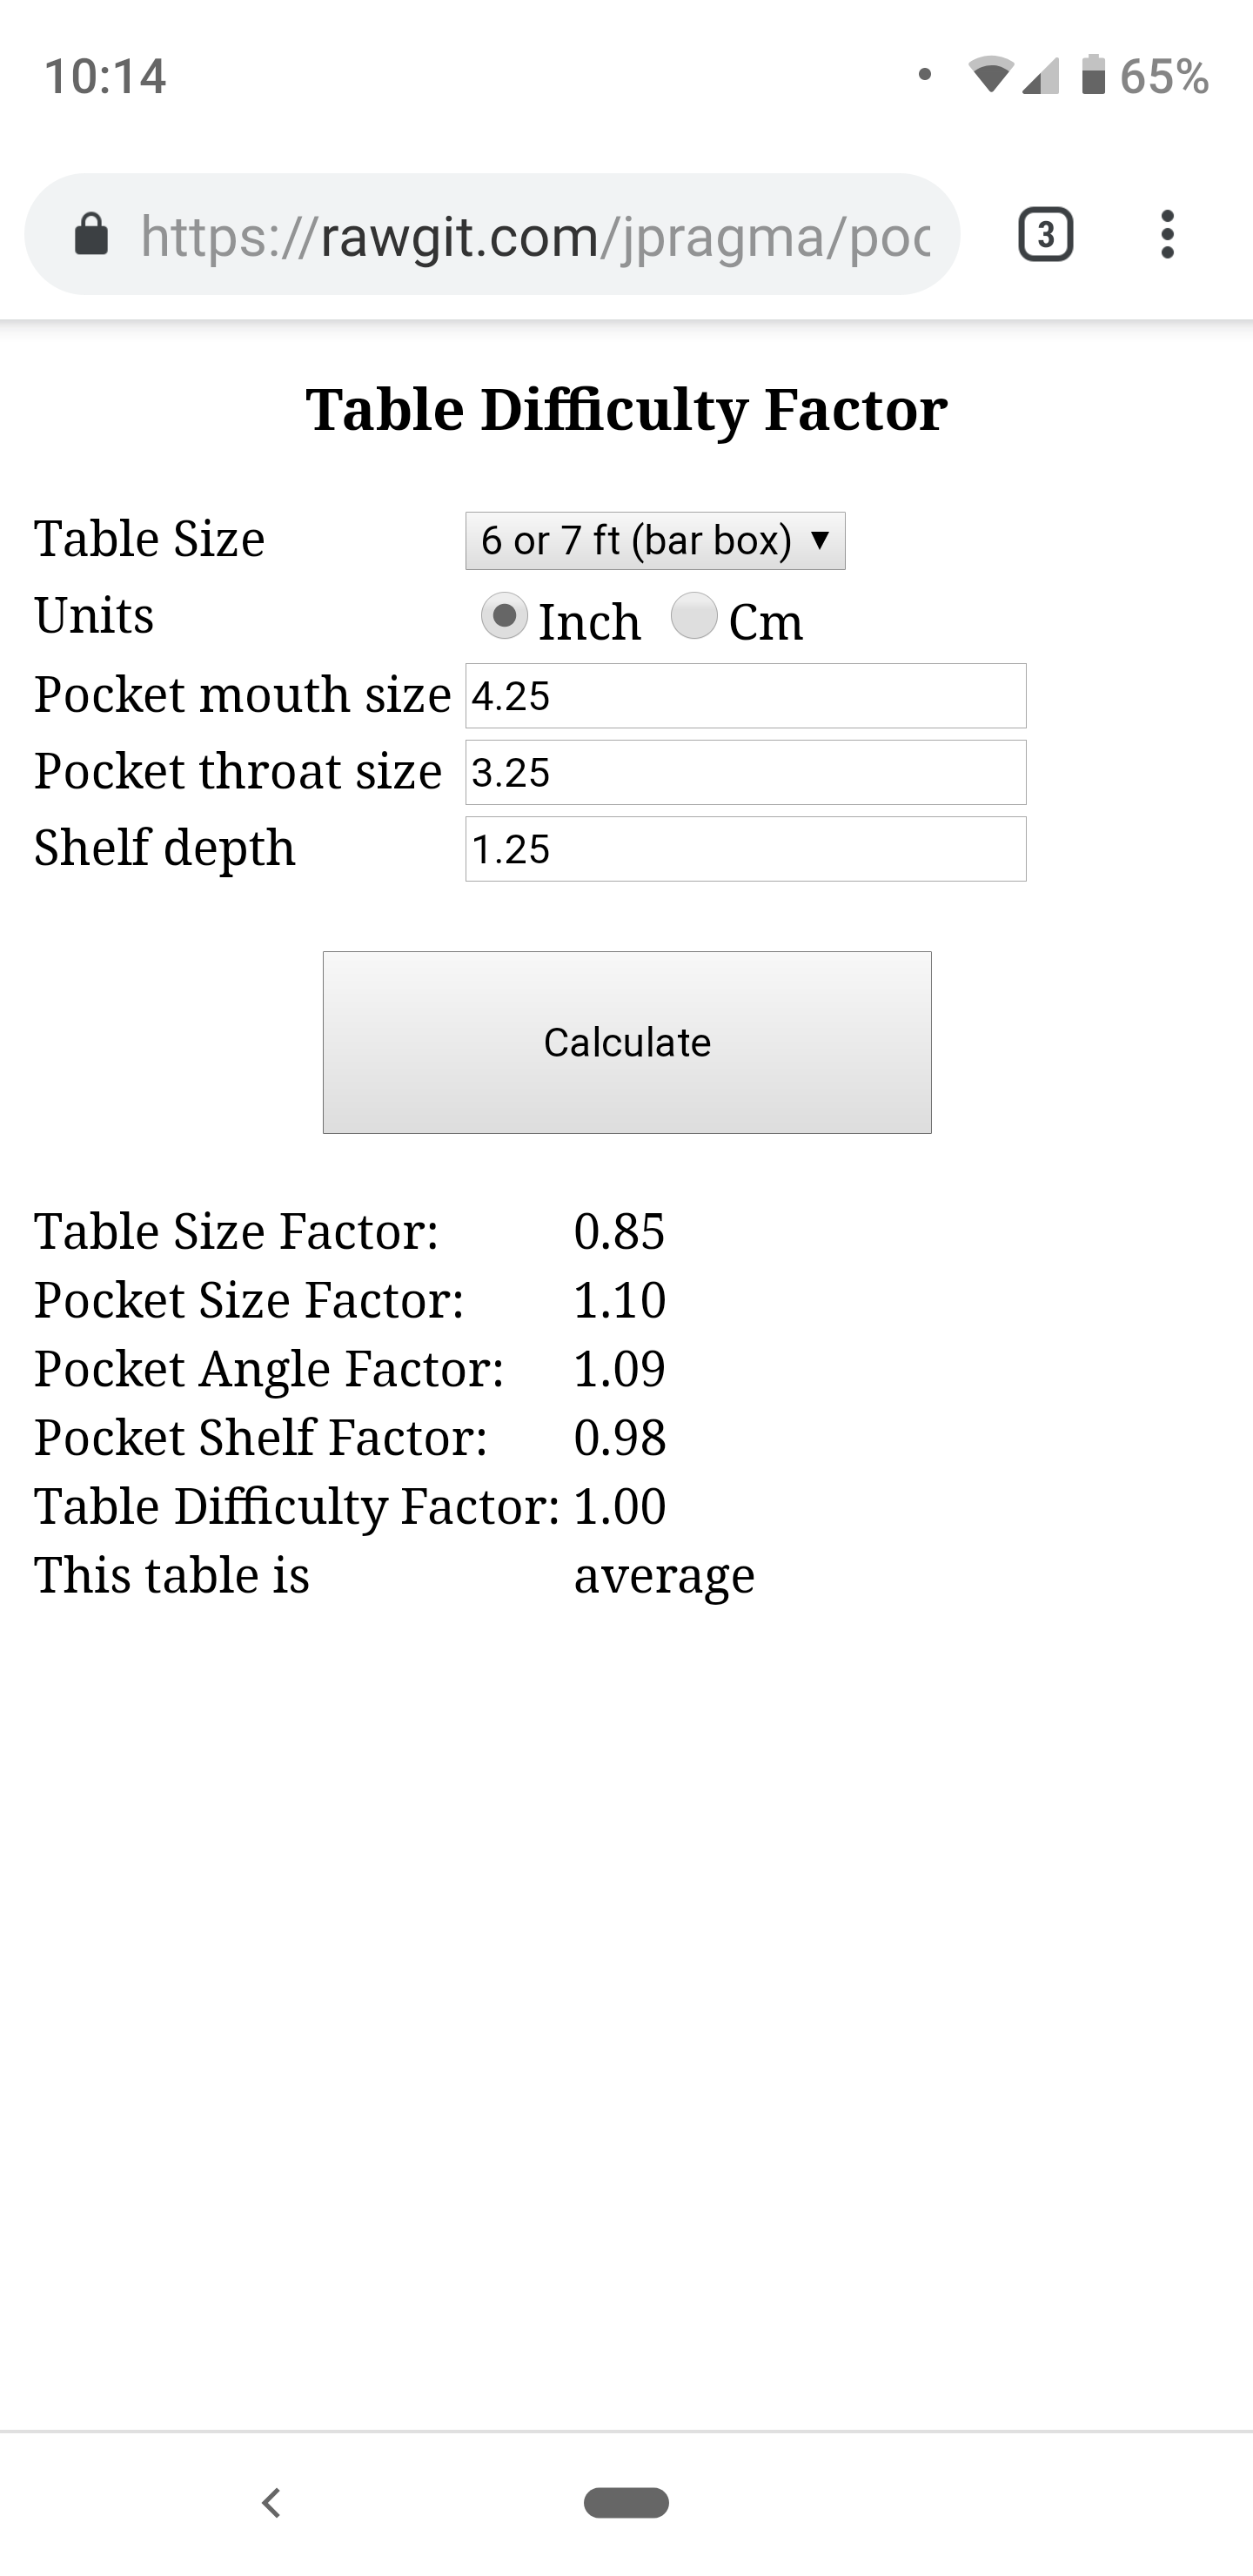Tap the 'average' table rating text
The height and width of the screenshot is (2576, 1253).
664,1575
